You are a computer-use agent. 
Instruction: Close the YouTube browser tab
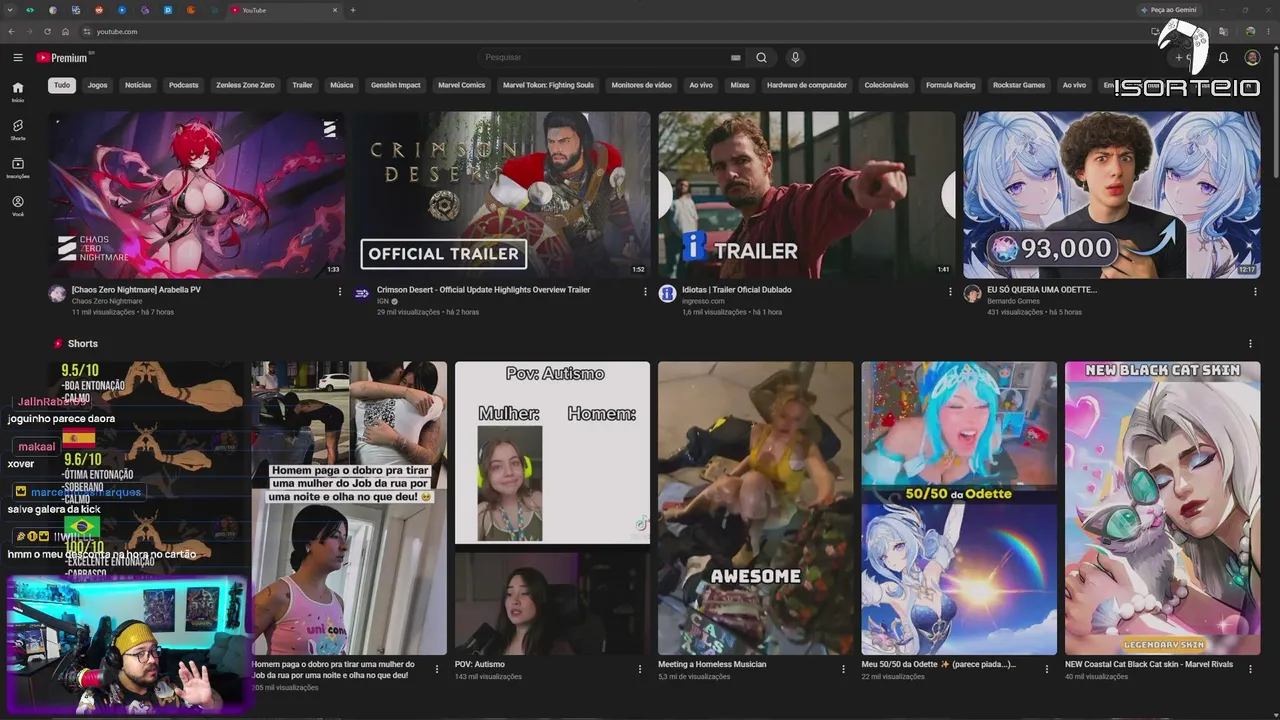tap(335, 10)
